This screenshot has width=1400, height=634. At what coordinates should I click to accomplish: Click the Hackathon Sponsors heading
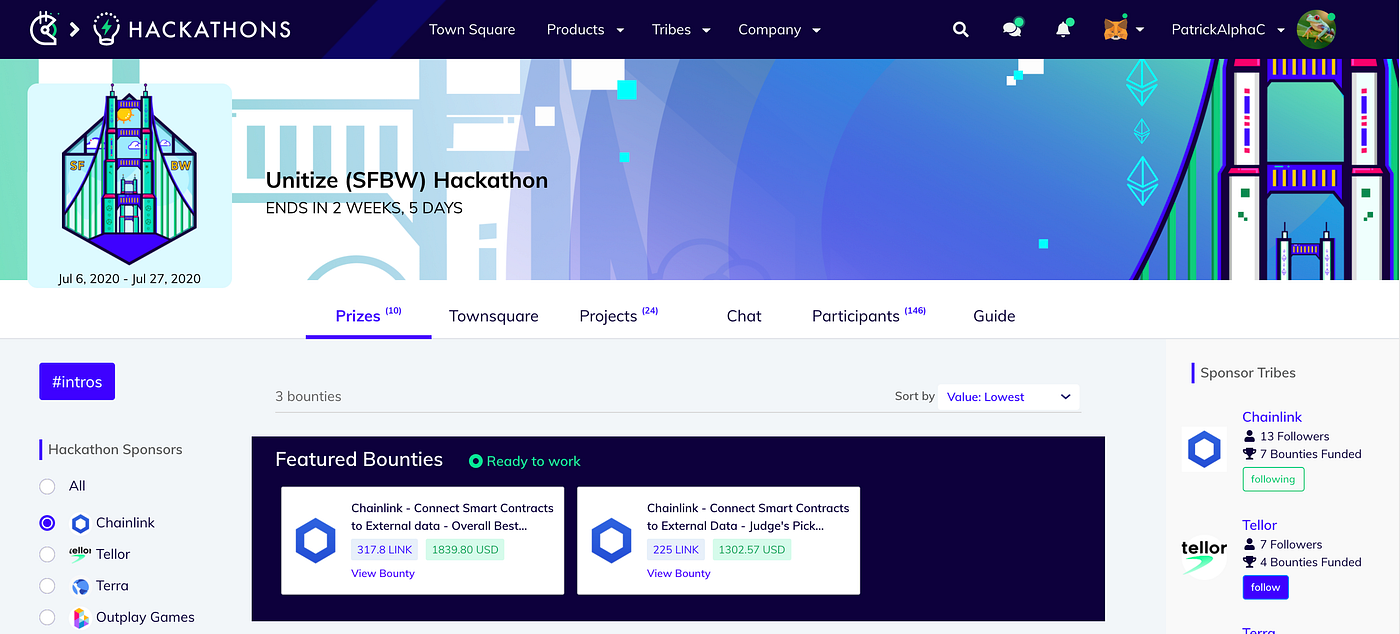click(115, 450)
